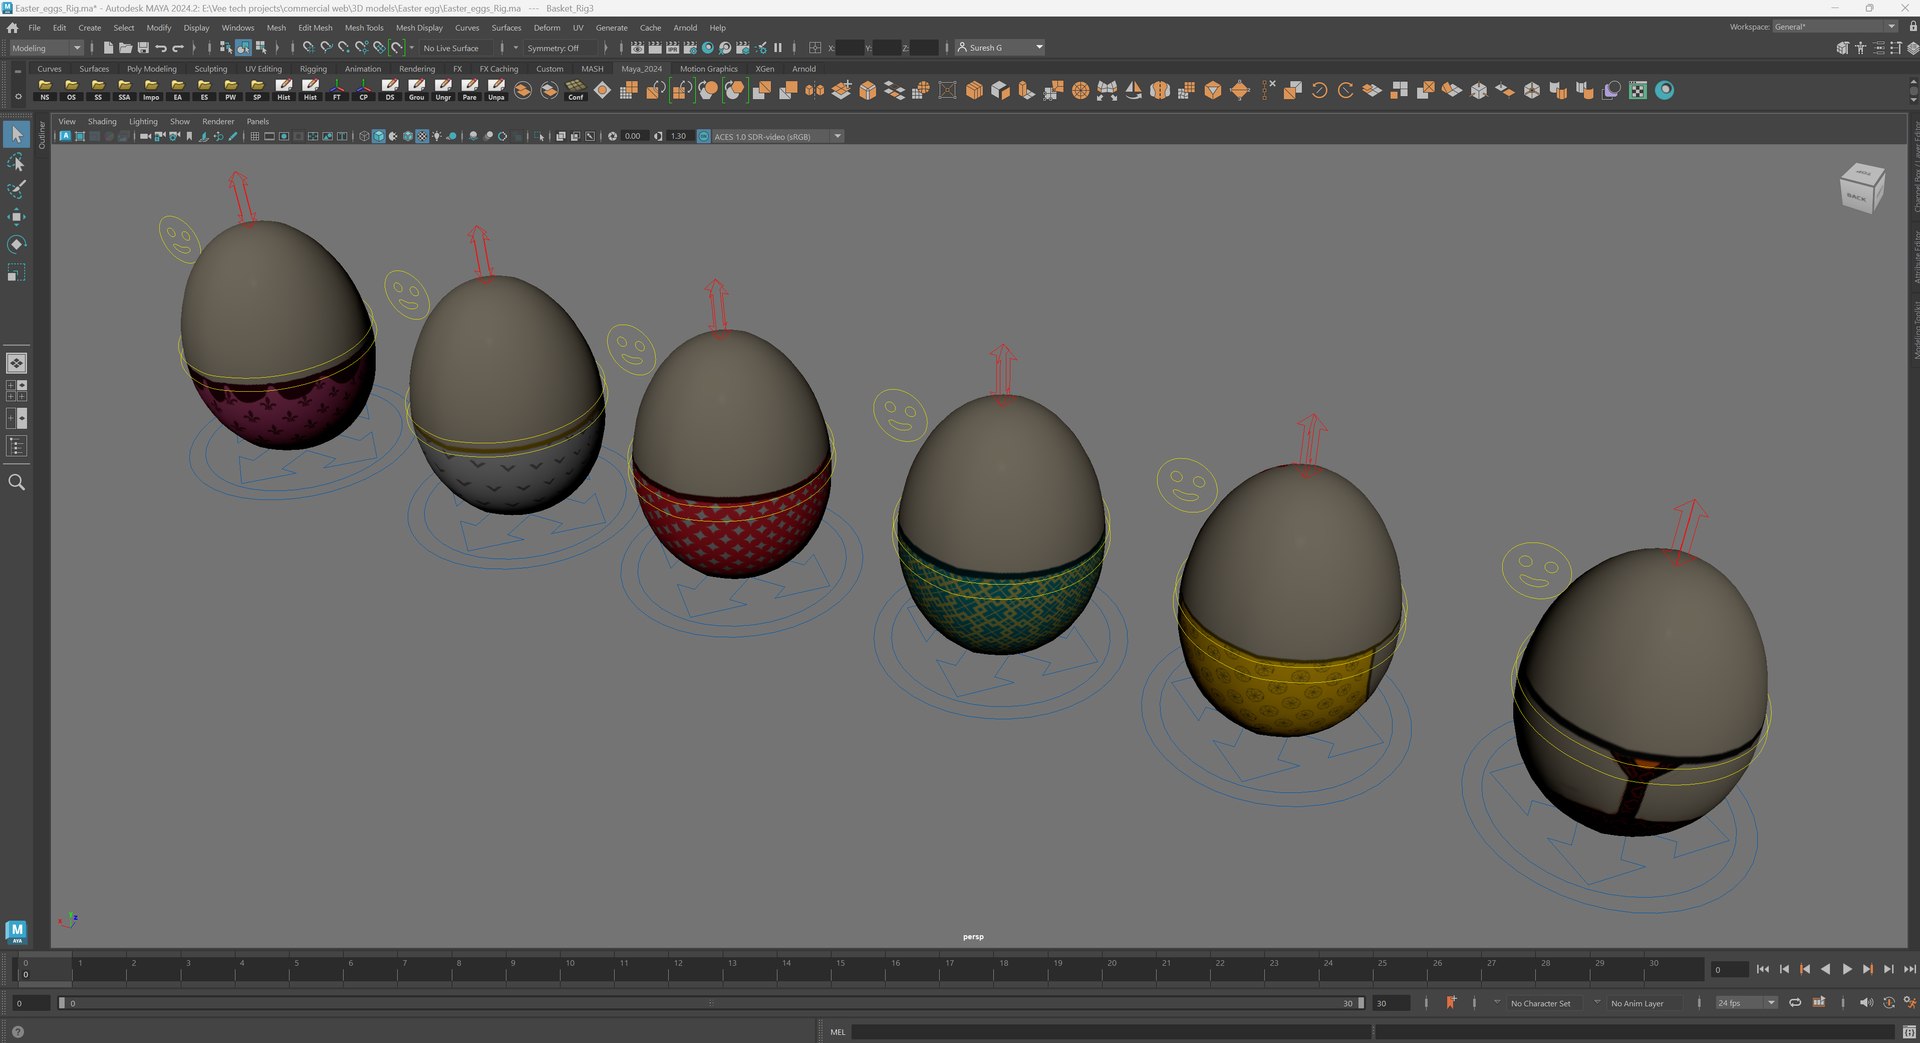Image resolution: width=1920 pixels, height=1043 pixels.
Task: Click the teal ring shelf icon
Action: 1665,90
